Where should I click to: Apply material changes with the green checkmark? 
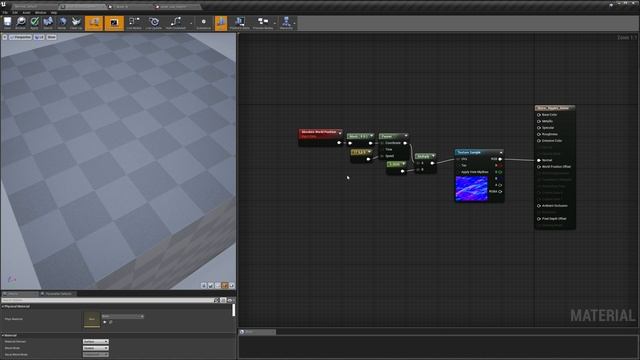point(34,23)
